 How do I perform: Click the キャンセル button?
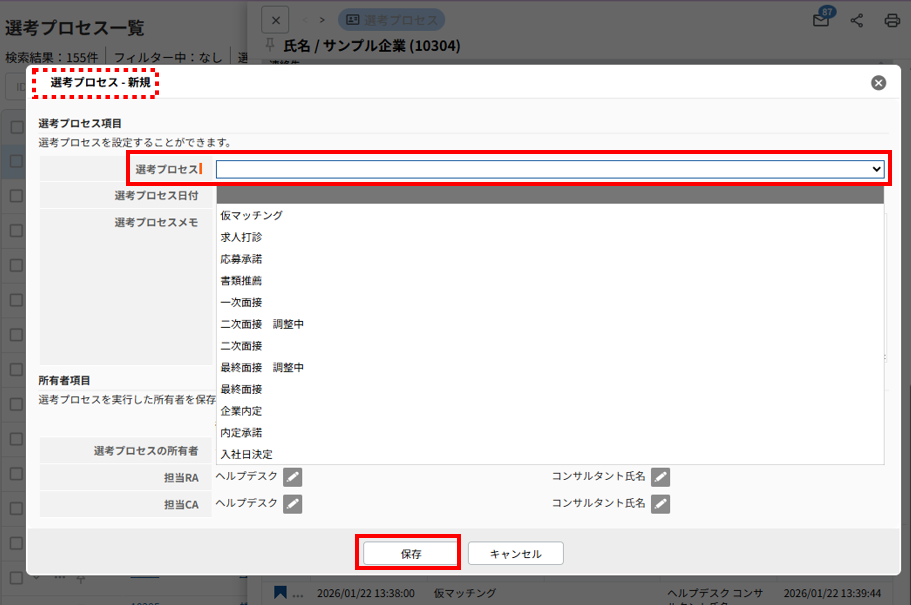click(516, 553)
